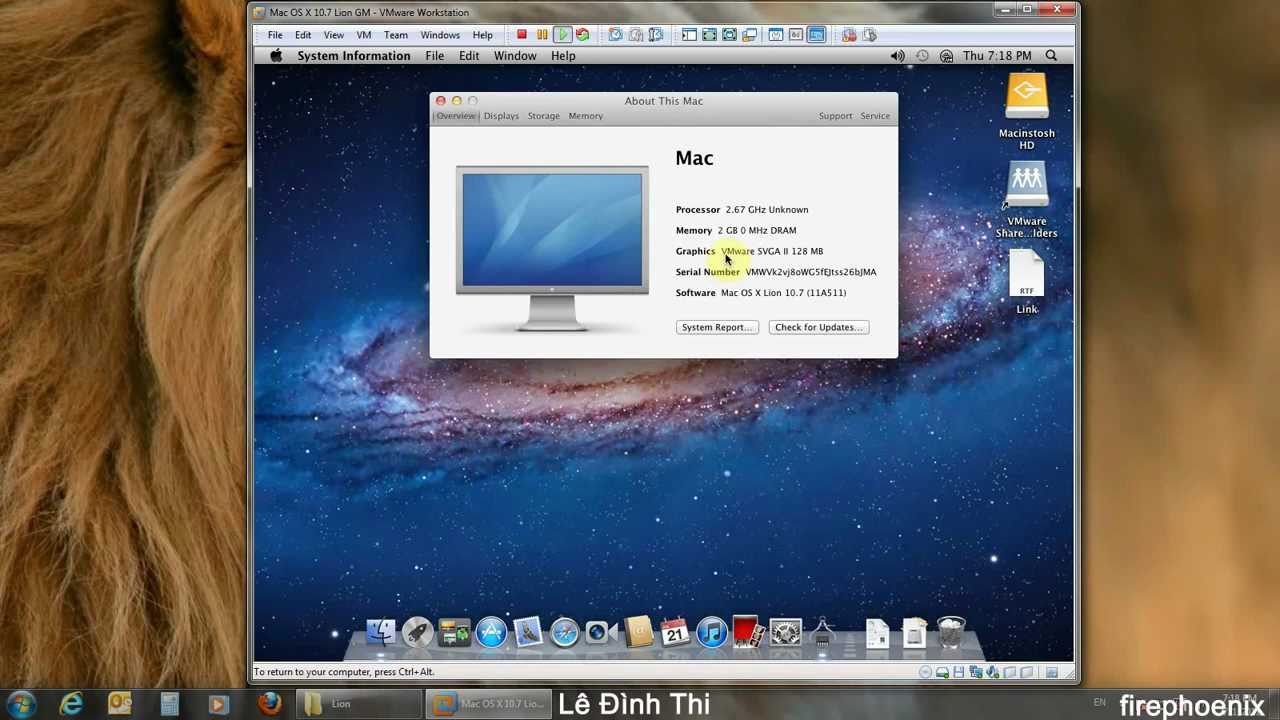The width and height of the screenshot is (1280, 720).
Task: Click the System Report button
Action: pos(717,327)
